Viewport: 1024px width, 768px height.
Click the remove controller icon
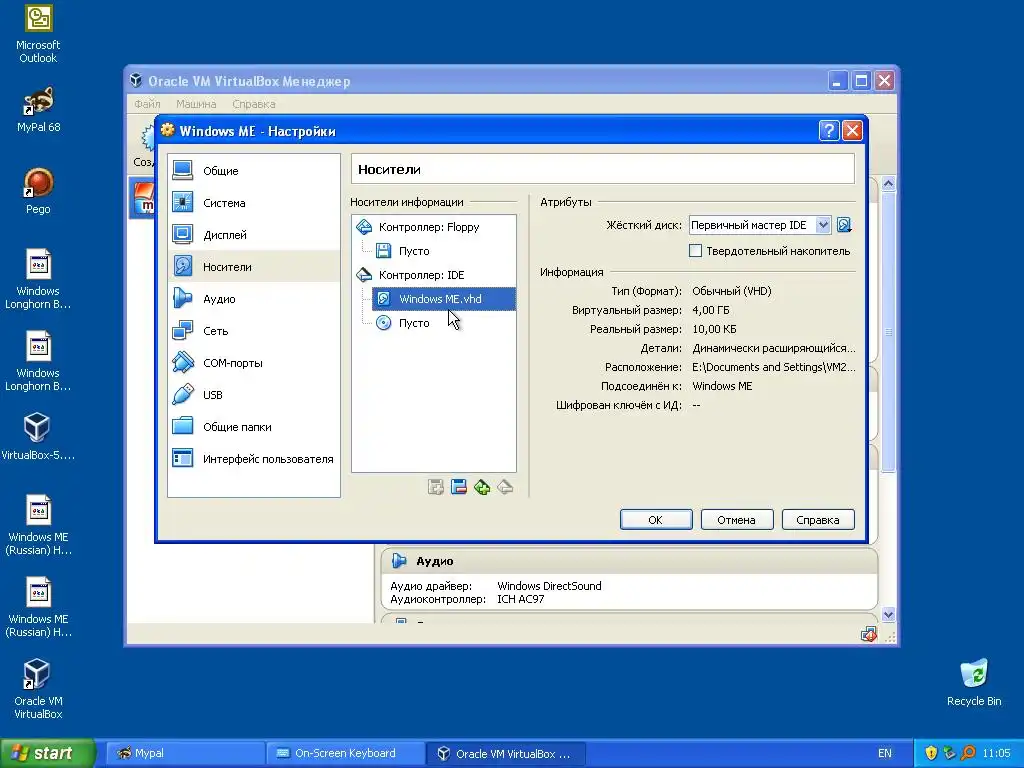coord(459,487)
